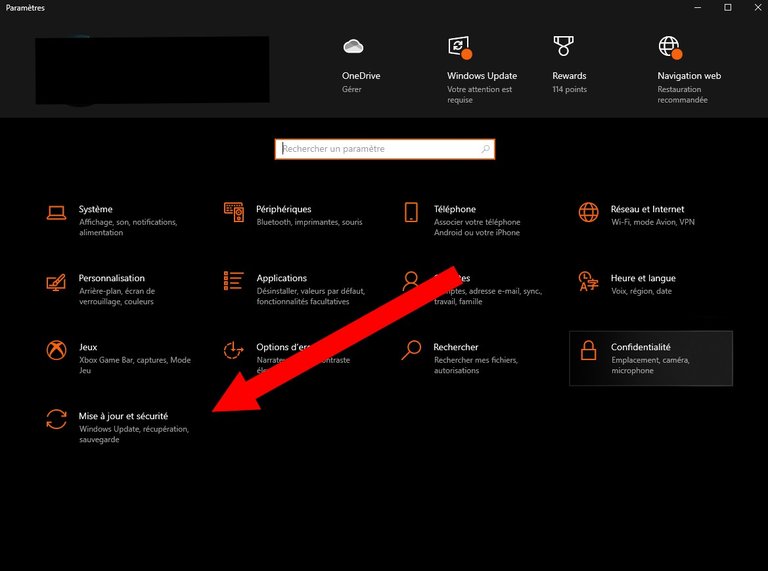
Task: Click Affichage, son, notifications description
Action: coord(128,227)
